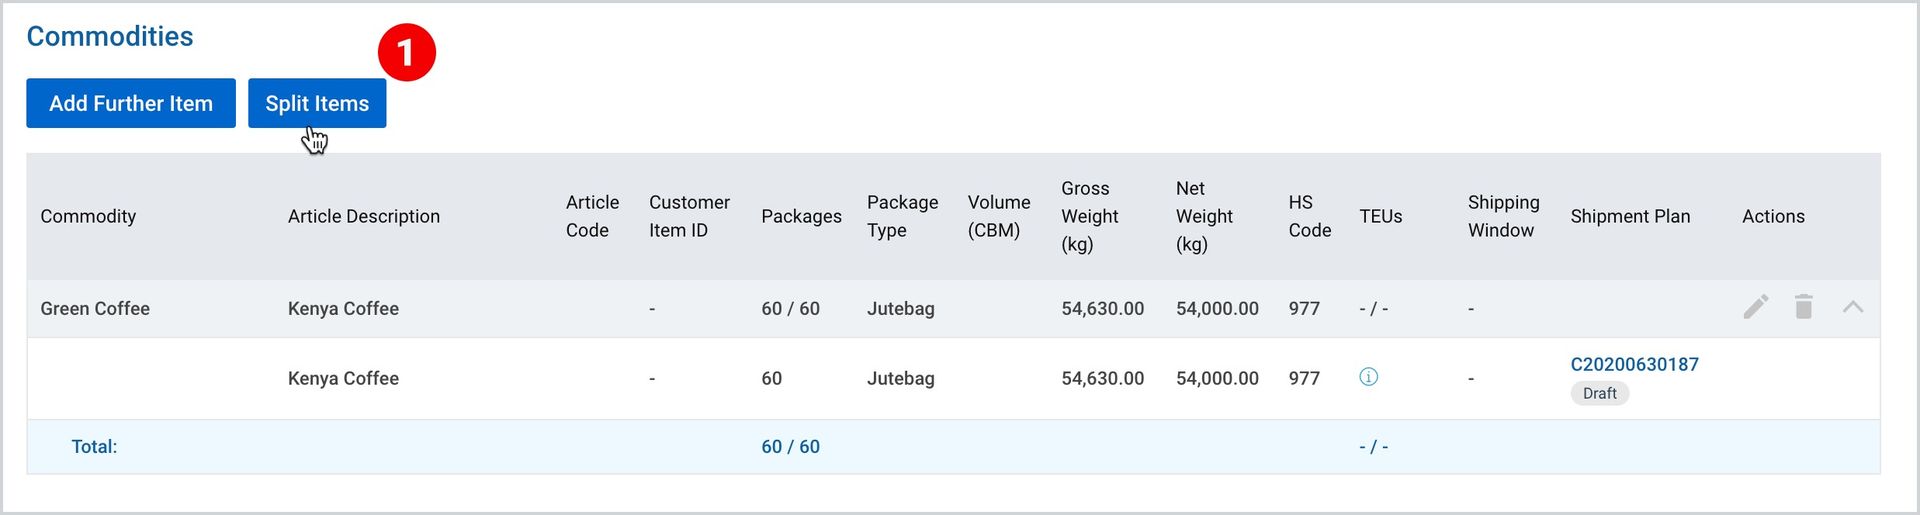Image resolution: width=1920 pixels, height=515 pixels.
Task: Click the Article Description column header
Action: click(364, 216)
